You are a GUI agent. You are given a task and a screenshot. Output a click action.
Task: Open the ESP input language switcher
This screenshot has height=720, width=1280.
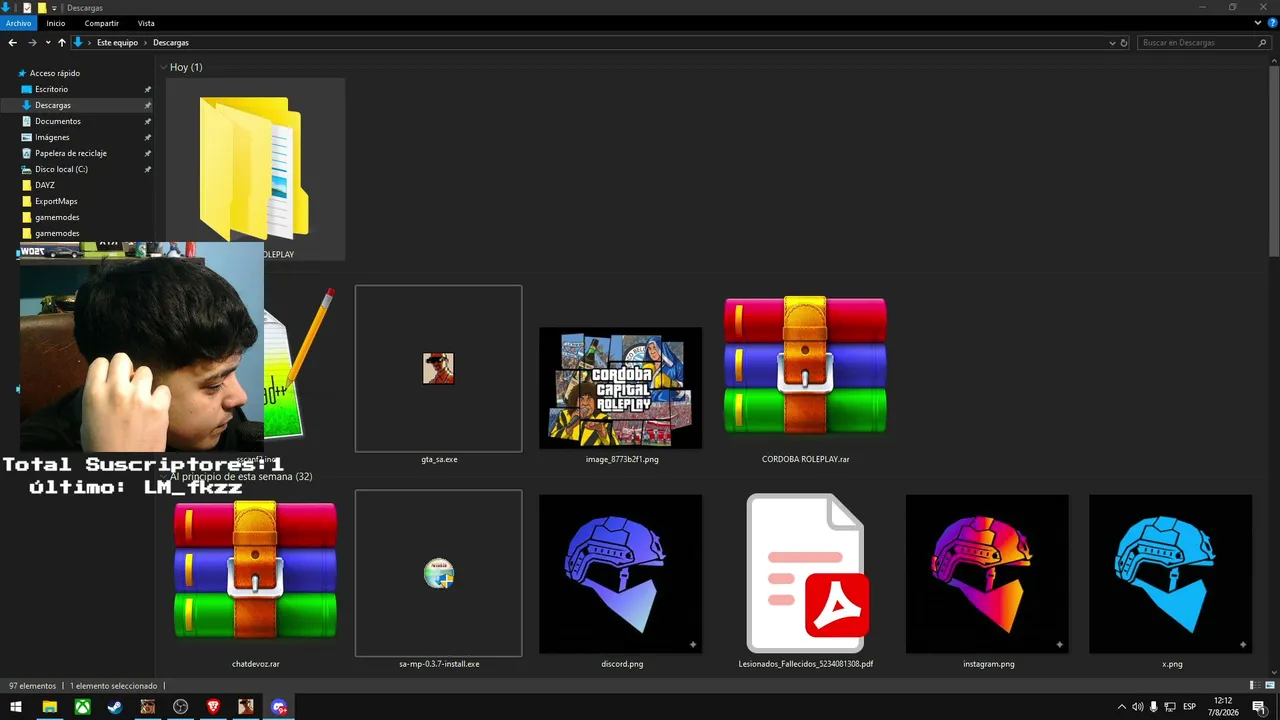tap(1190, 707)
